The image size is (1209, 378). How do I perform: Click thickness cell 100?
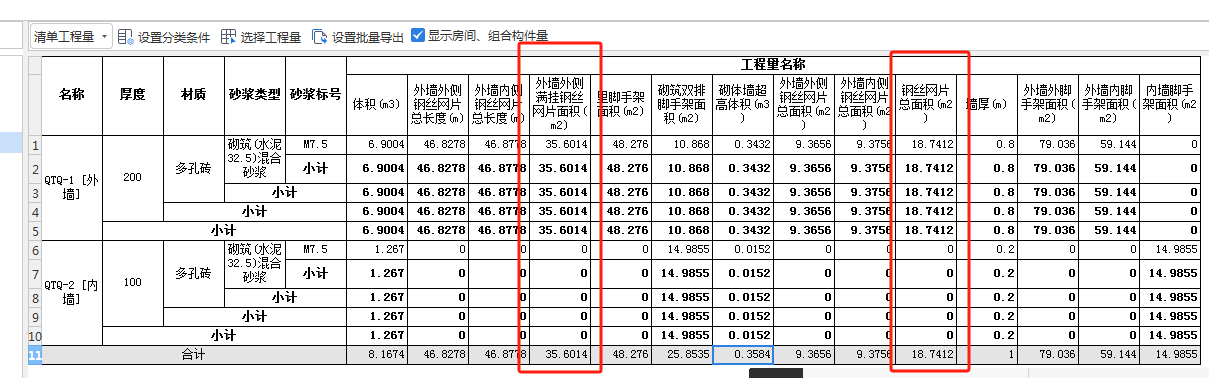tap(133, 282)
